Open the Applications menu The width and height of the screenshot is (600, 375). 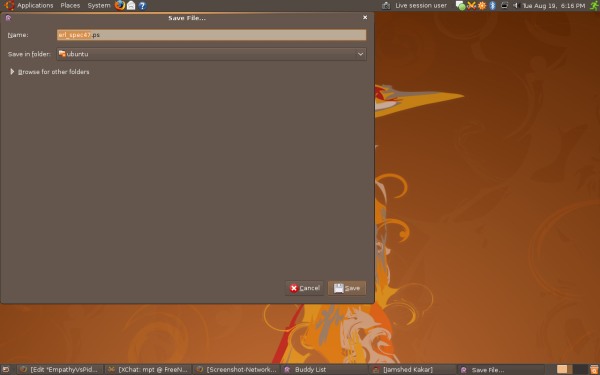tap(35, 5)
